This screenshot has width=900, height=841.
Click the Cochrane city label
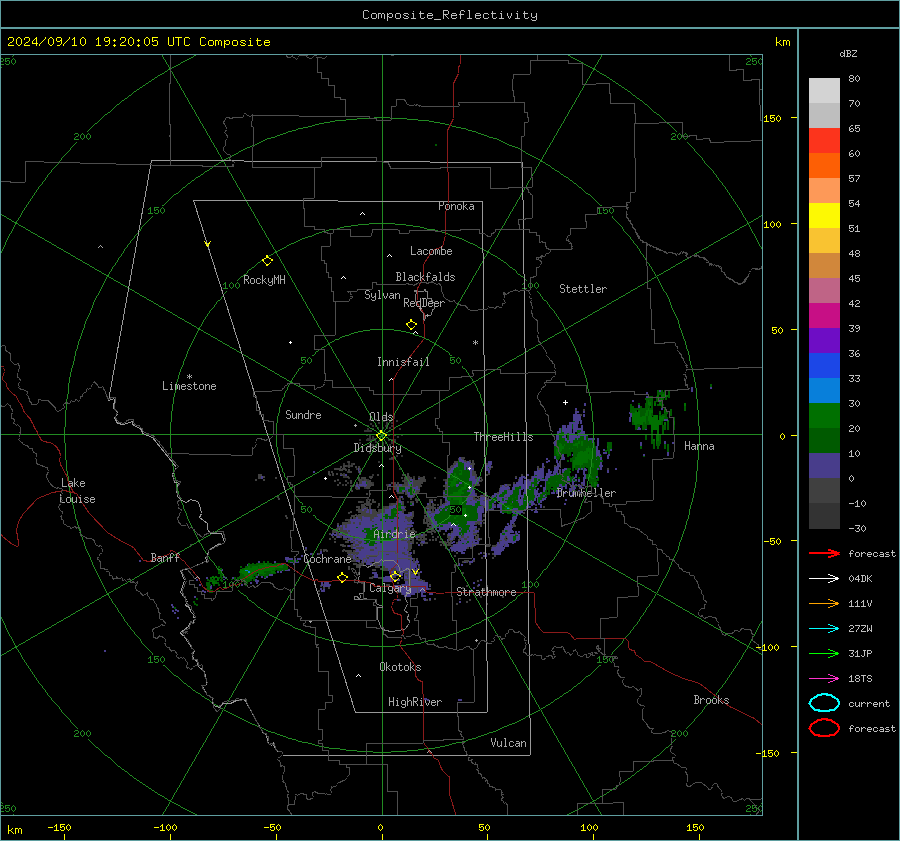pyautogui.click(x=327, y=559)
